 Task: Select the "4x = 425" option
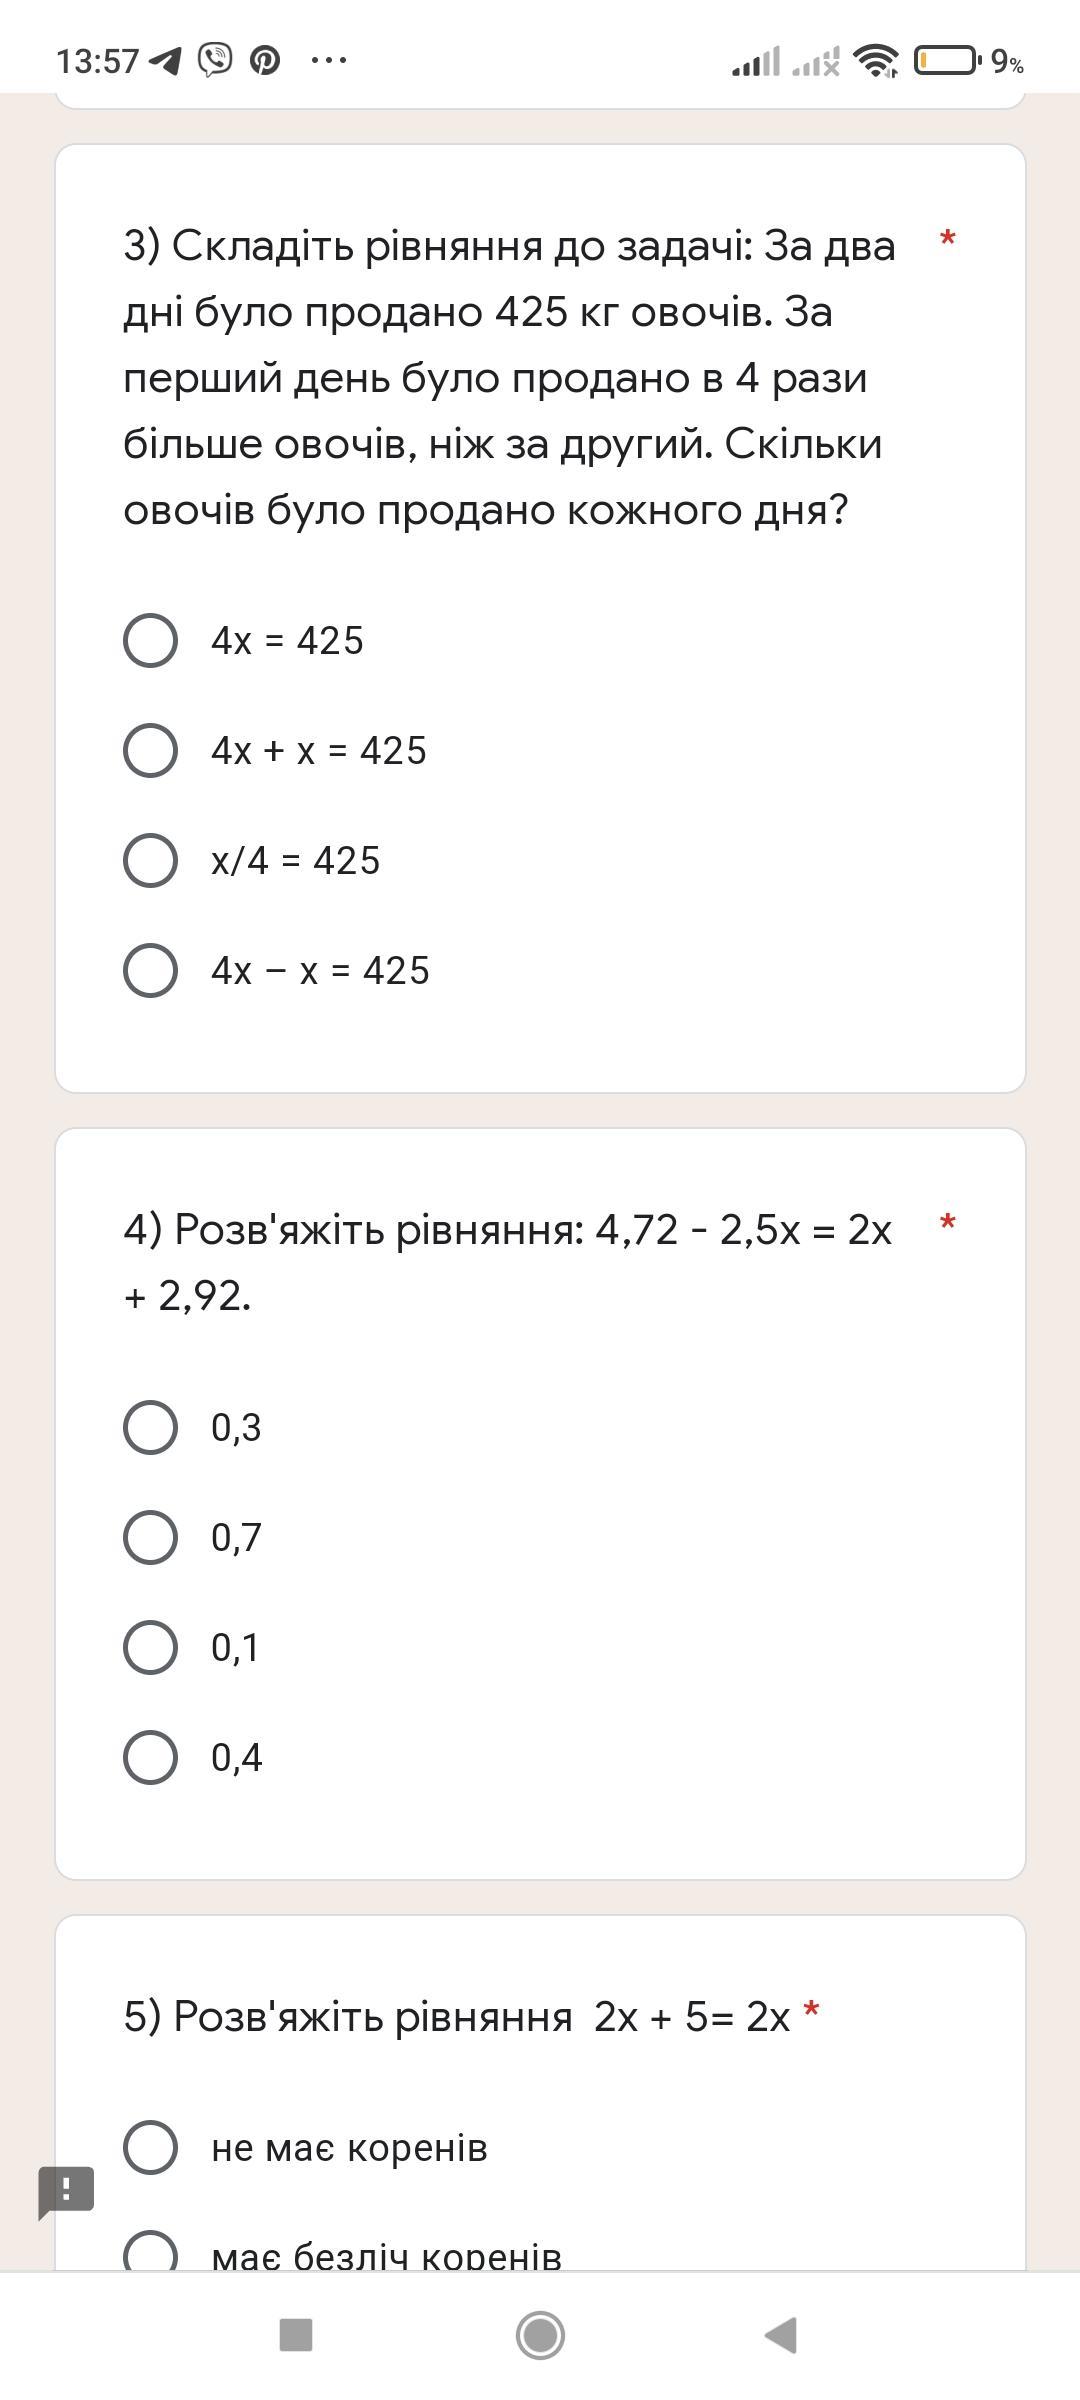151,640
